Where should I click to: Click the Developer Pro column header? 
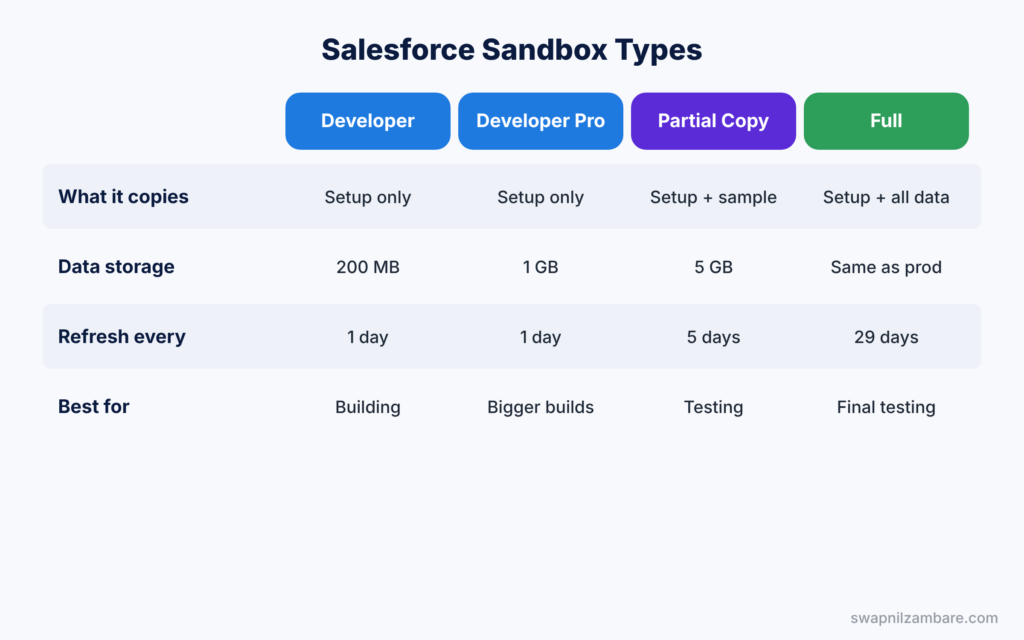pos(541,121)
